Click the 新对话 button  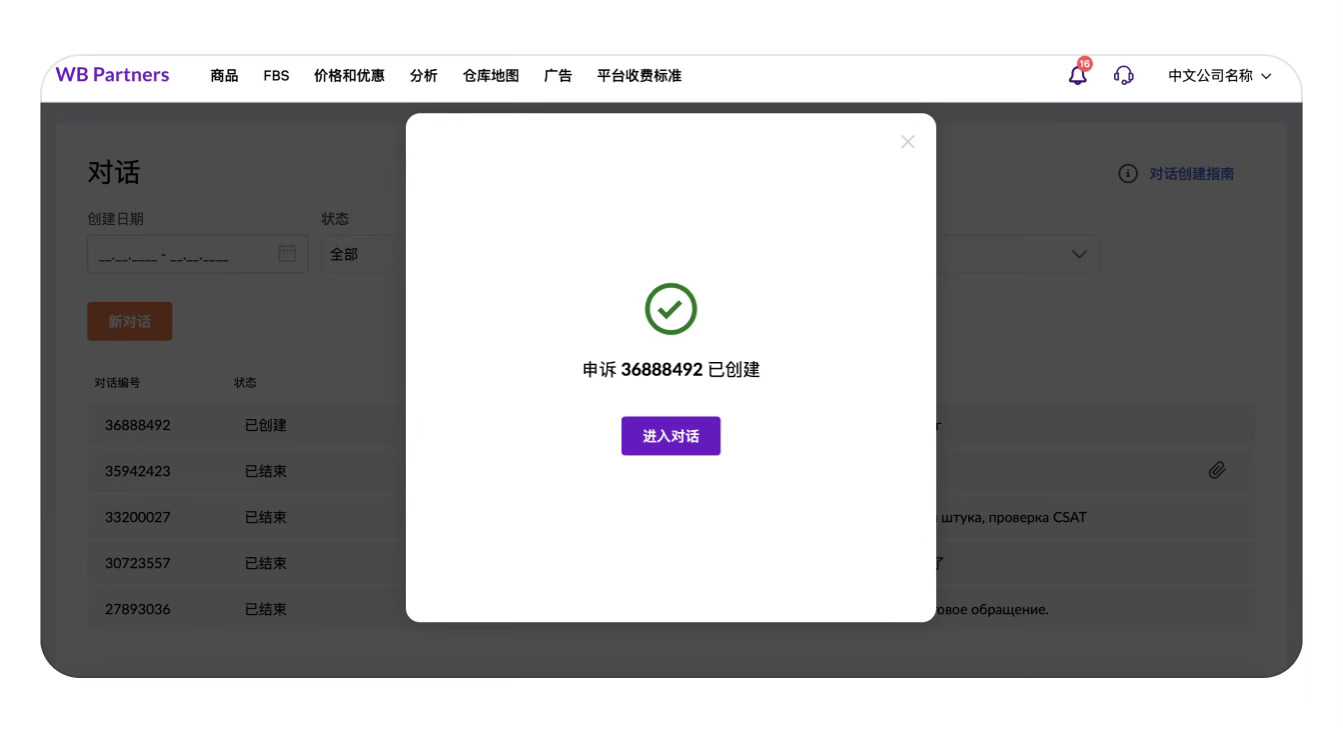pyautogui.click(x=130, y=321)
